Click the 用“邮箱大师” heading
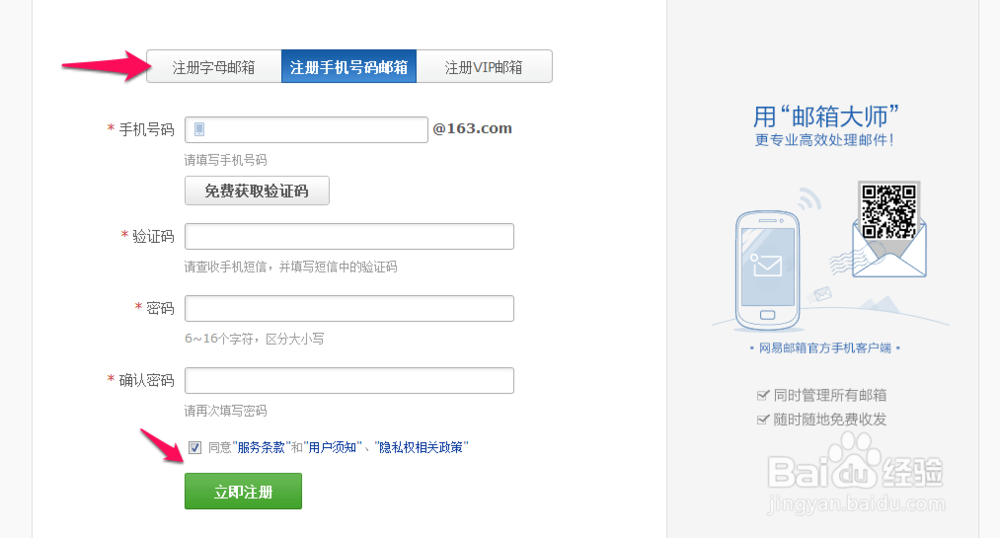Screen dimensions: 1000x538 point(826,117)
